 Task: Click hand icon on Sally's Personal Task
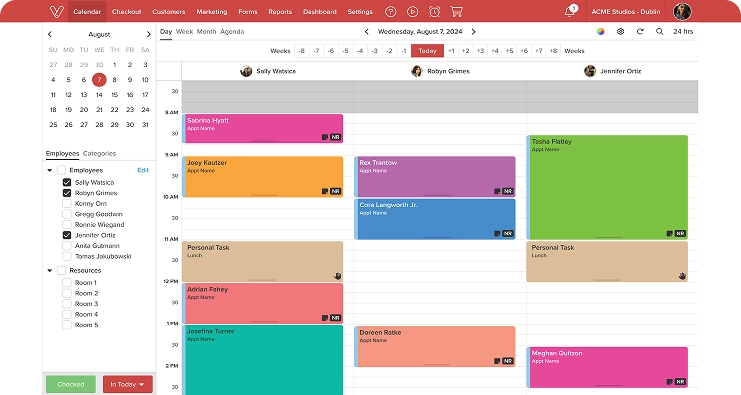[x=337, y=276]
